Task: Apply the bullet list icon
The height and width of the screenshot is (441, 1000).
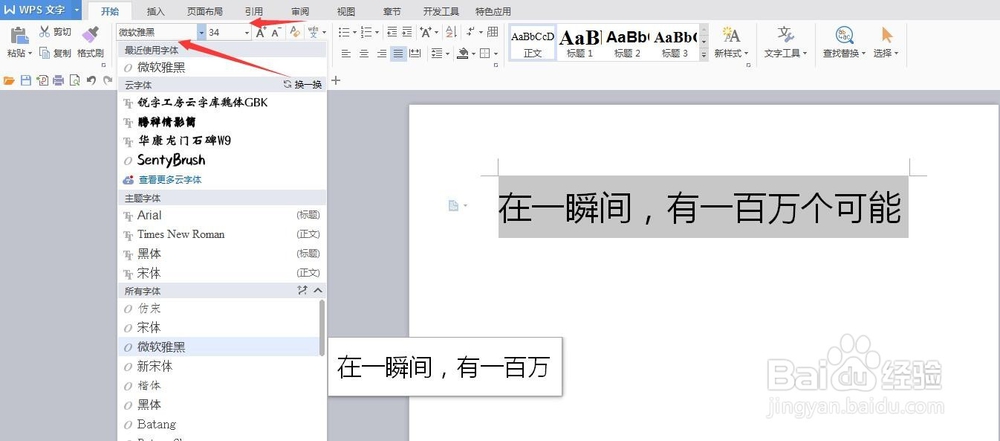Action: point(343,32)
